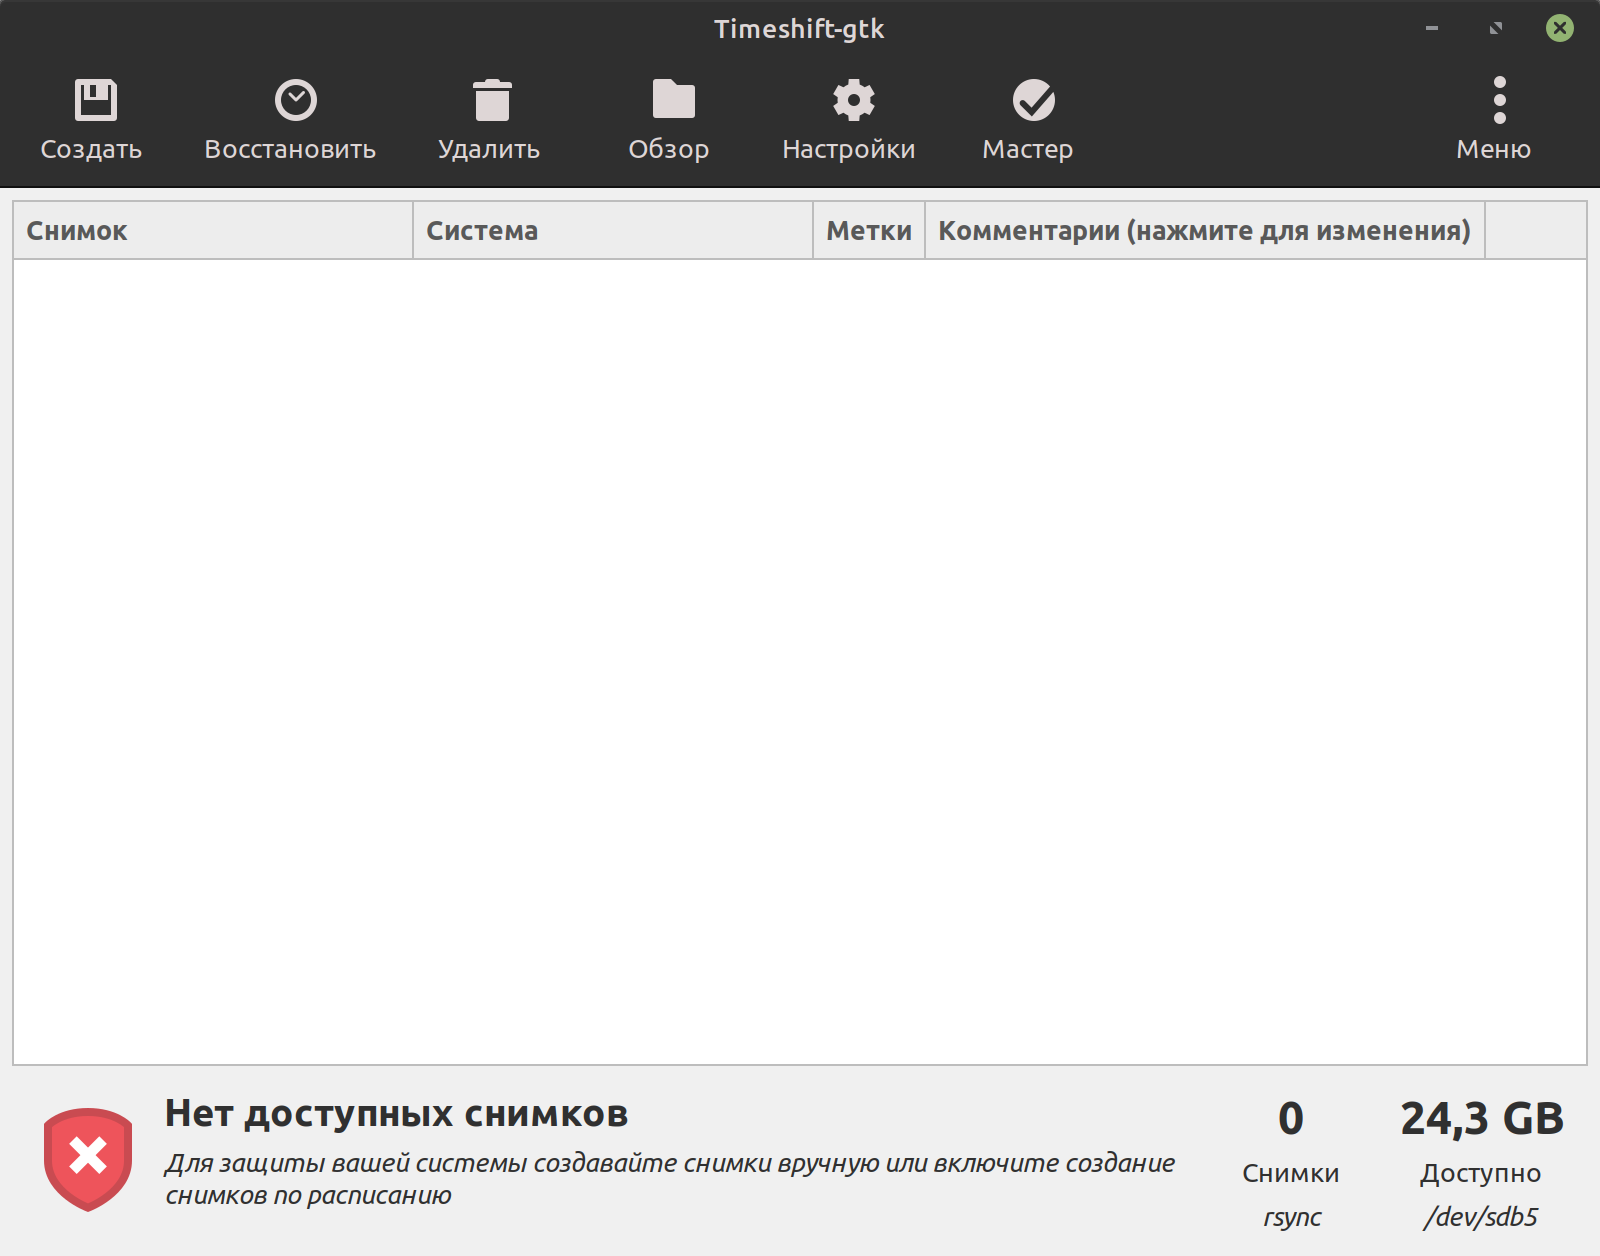The height and width of the screenshot is (1256, 1600).
Task: Click the '/dev/sdb5' device label
Action: pyautogui.click(x=1481, y=1217)
